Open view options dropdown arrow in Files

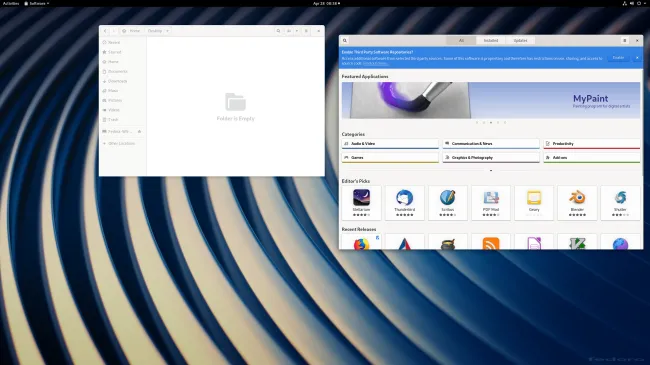(x=296, y=31)
